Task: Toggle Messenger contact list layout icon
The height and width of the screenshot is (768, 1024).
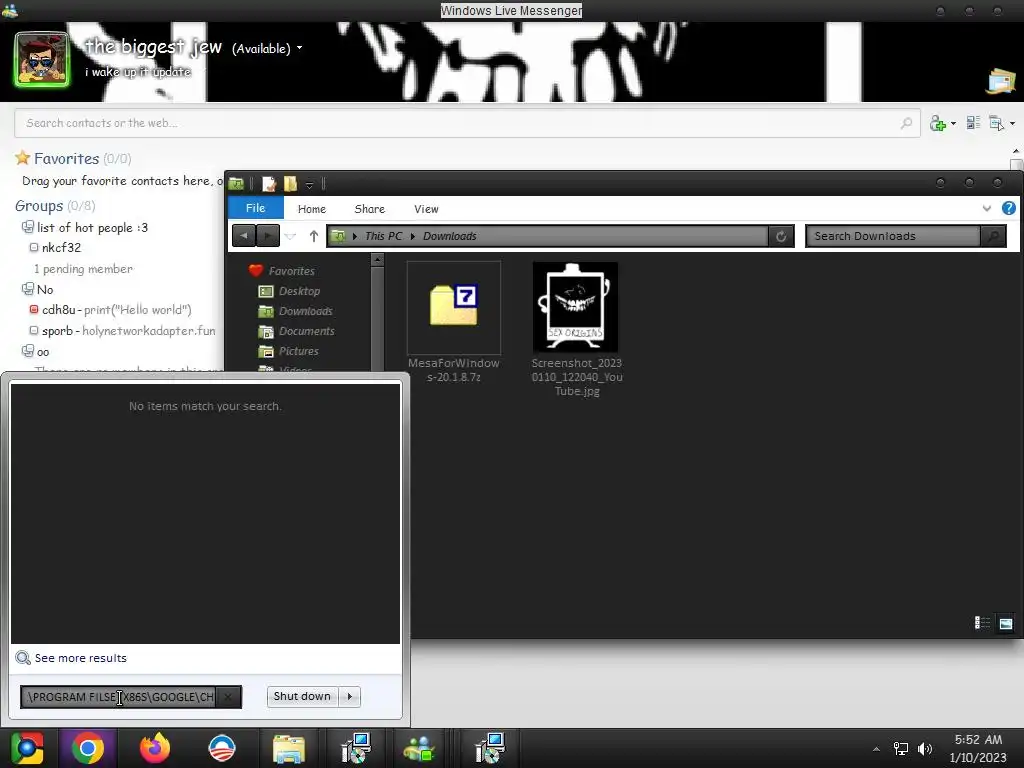Action: (x=973, y=123)
